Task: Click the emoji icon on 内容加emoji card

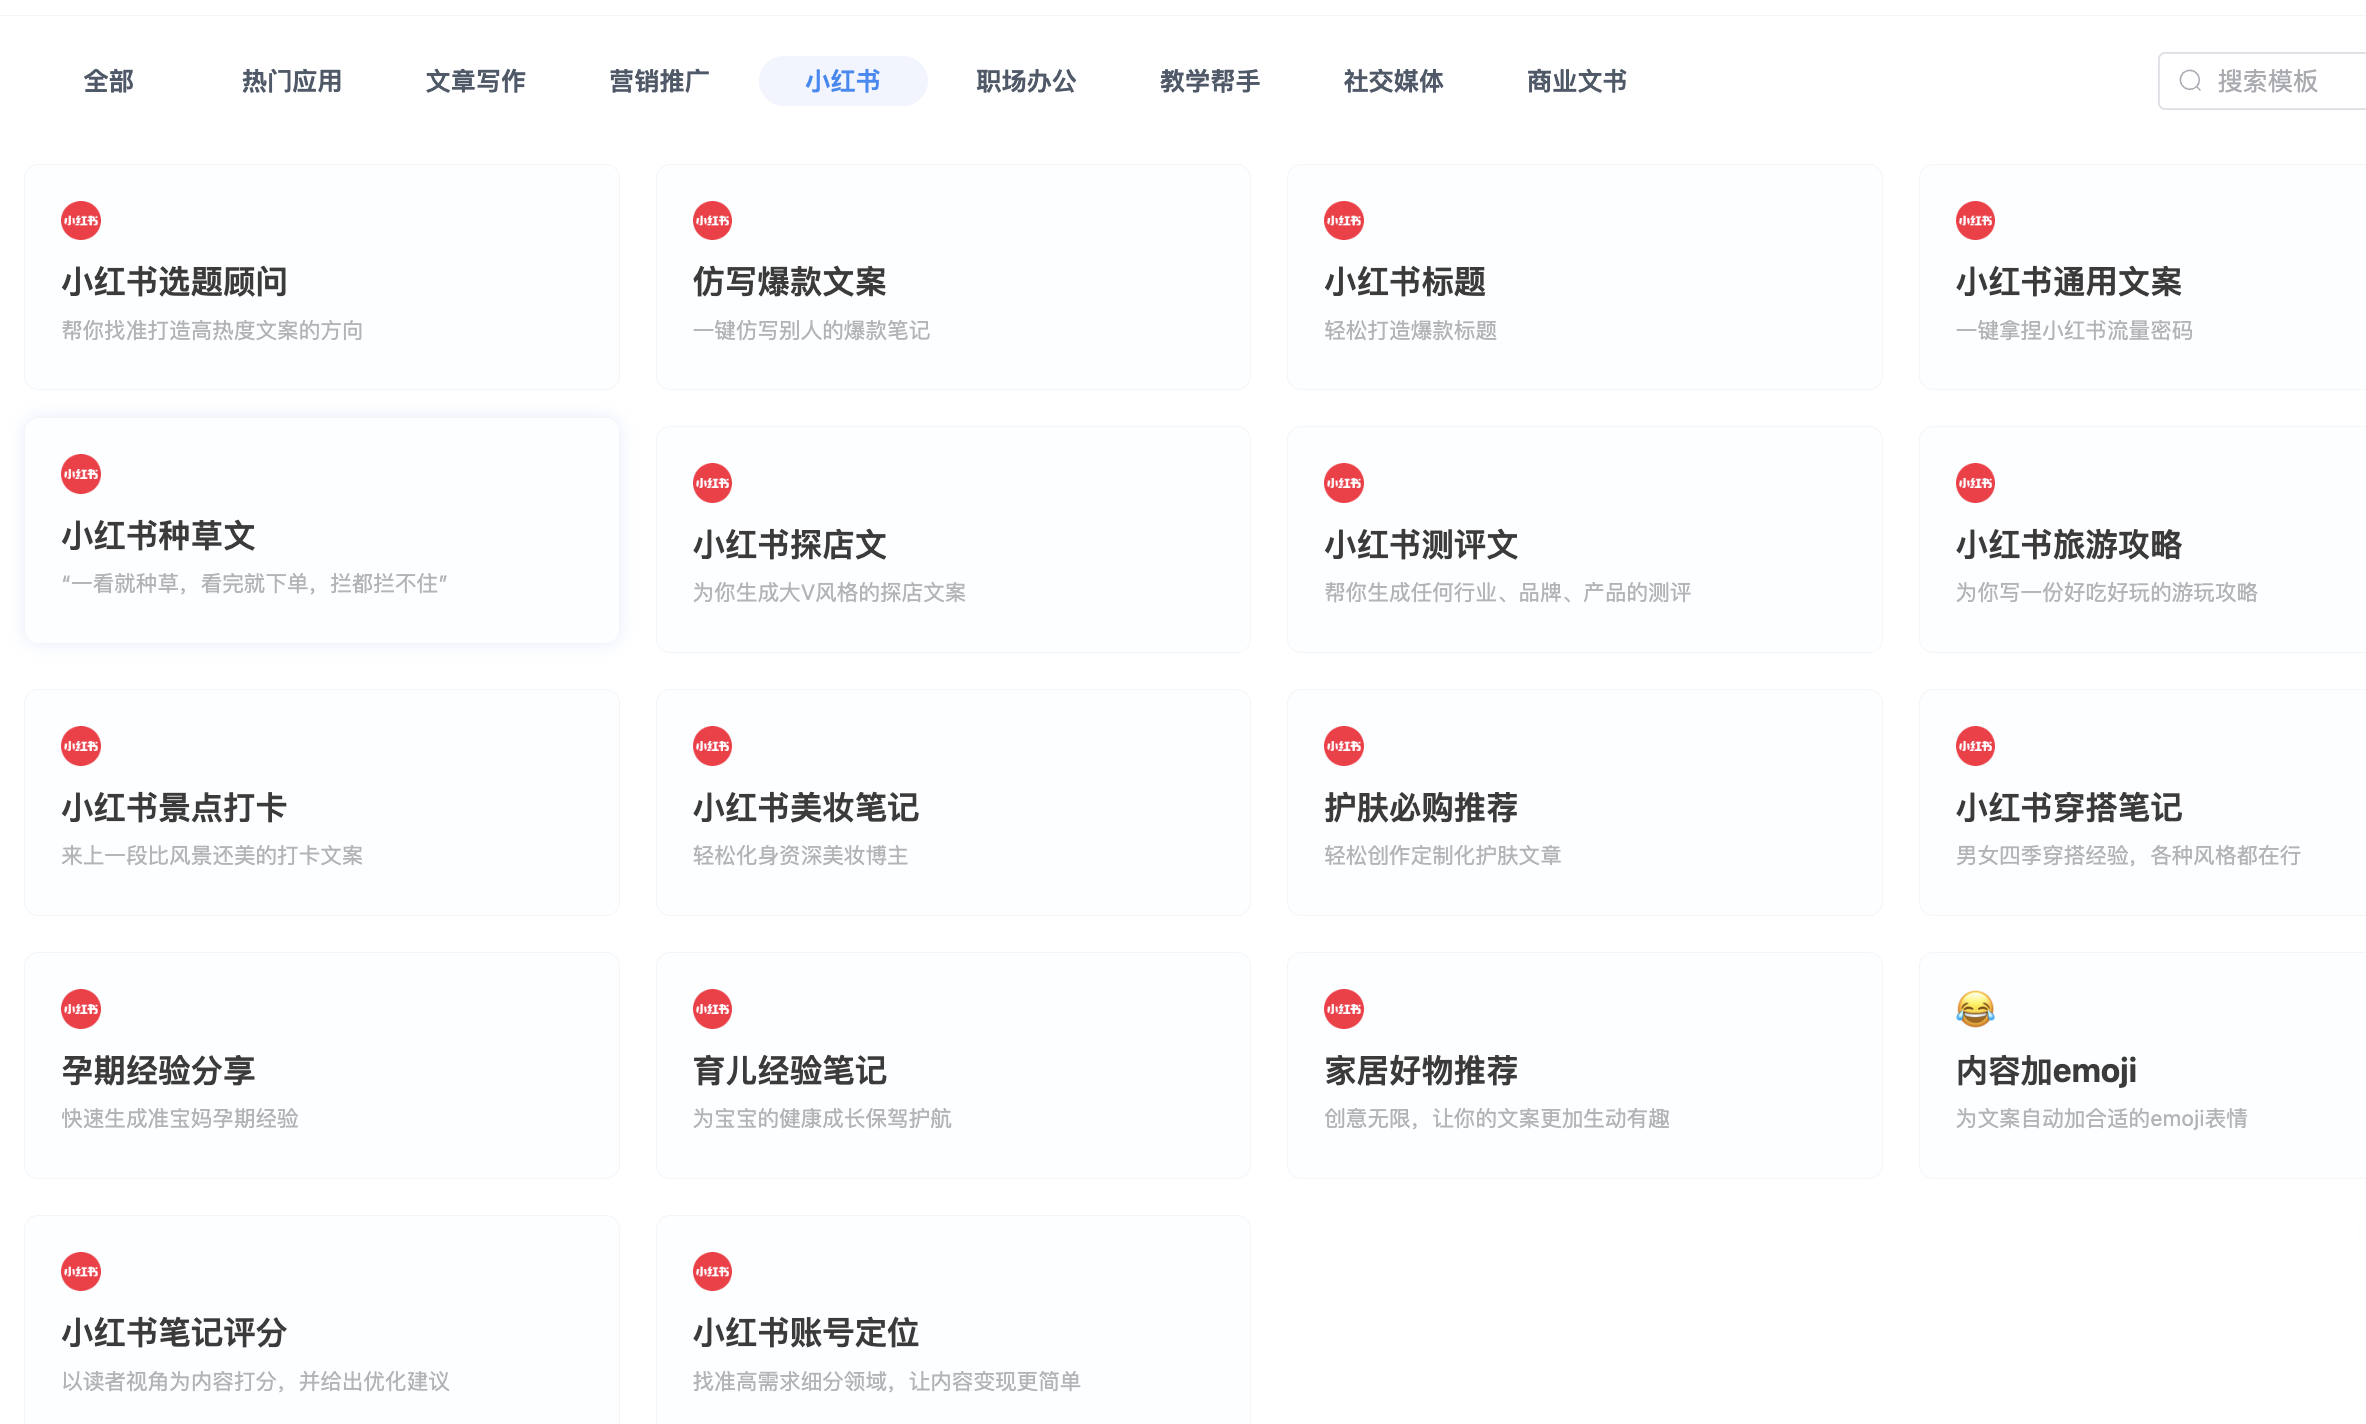Action: (1975, 1009)
